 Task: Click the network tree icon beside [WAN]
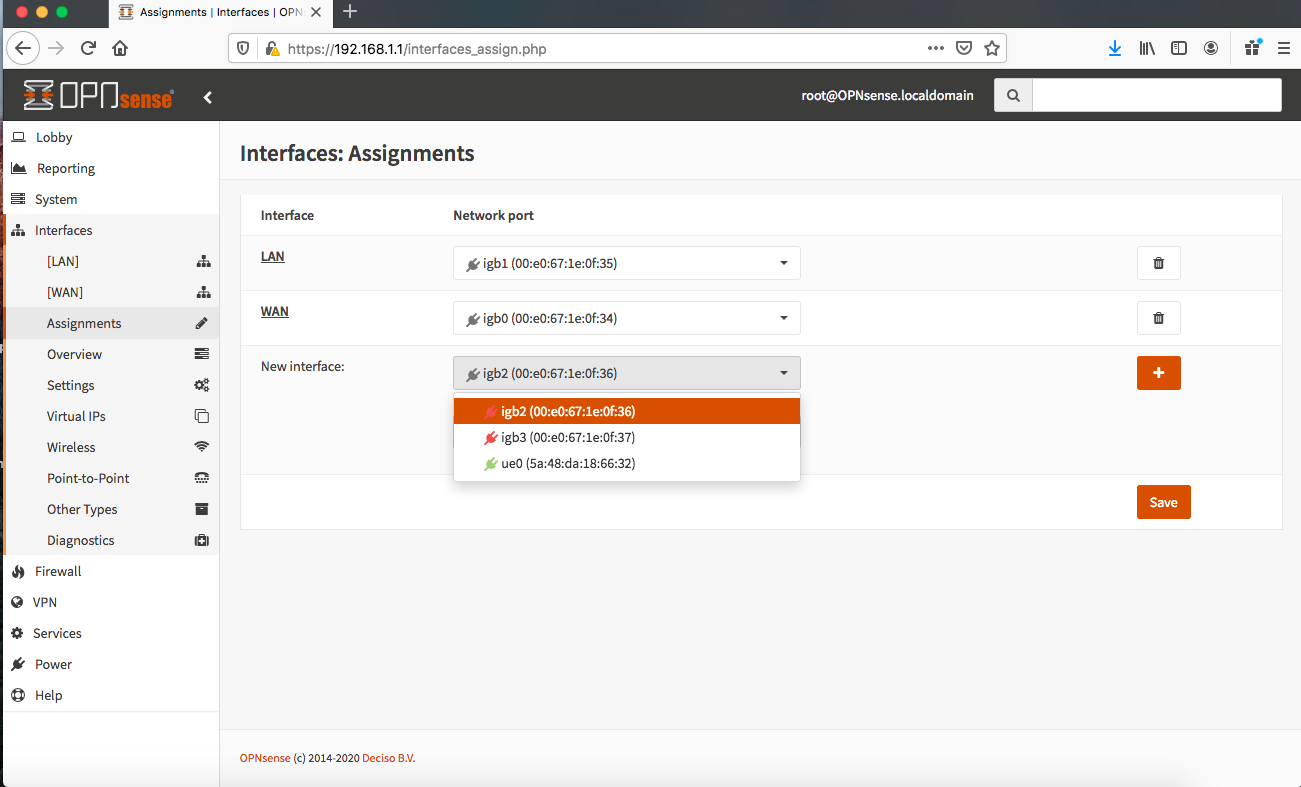[203, 292]
